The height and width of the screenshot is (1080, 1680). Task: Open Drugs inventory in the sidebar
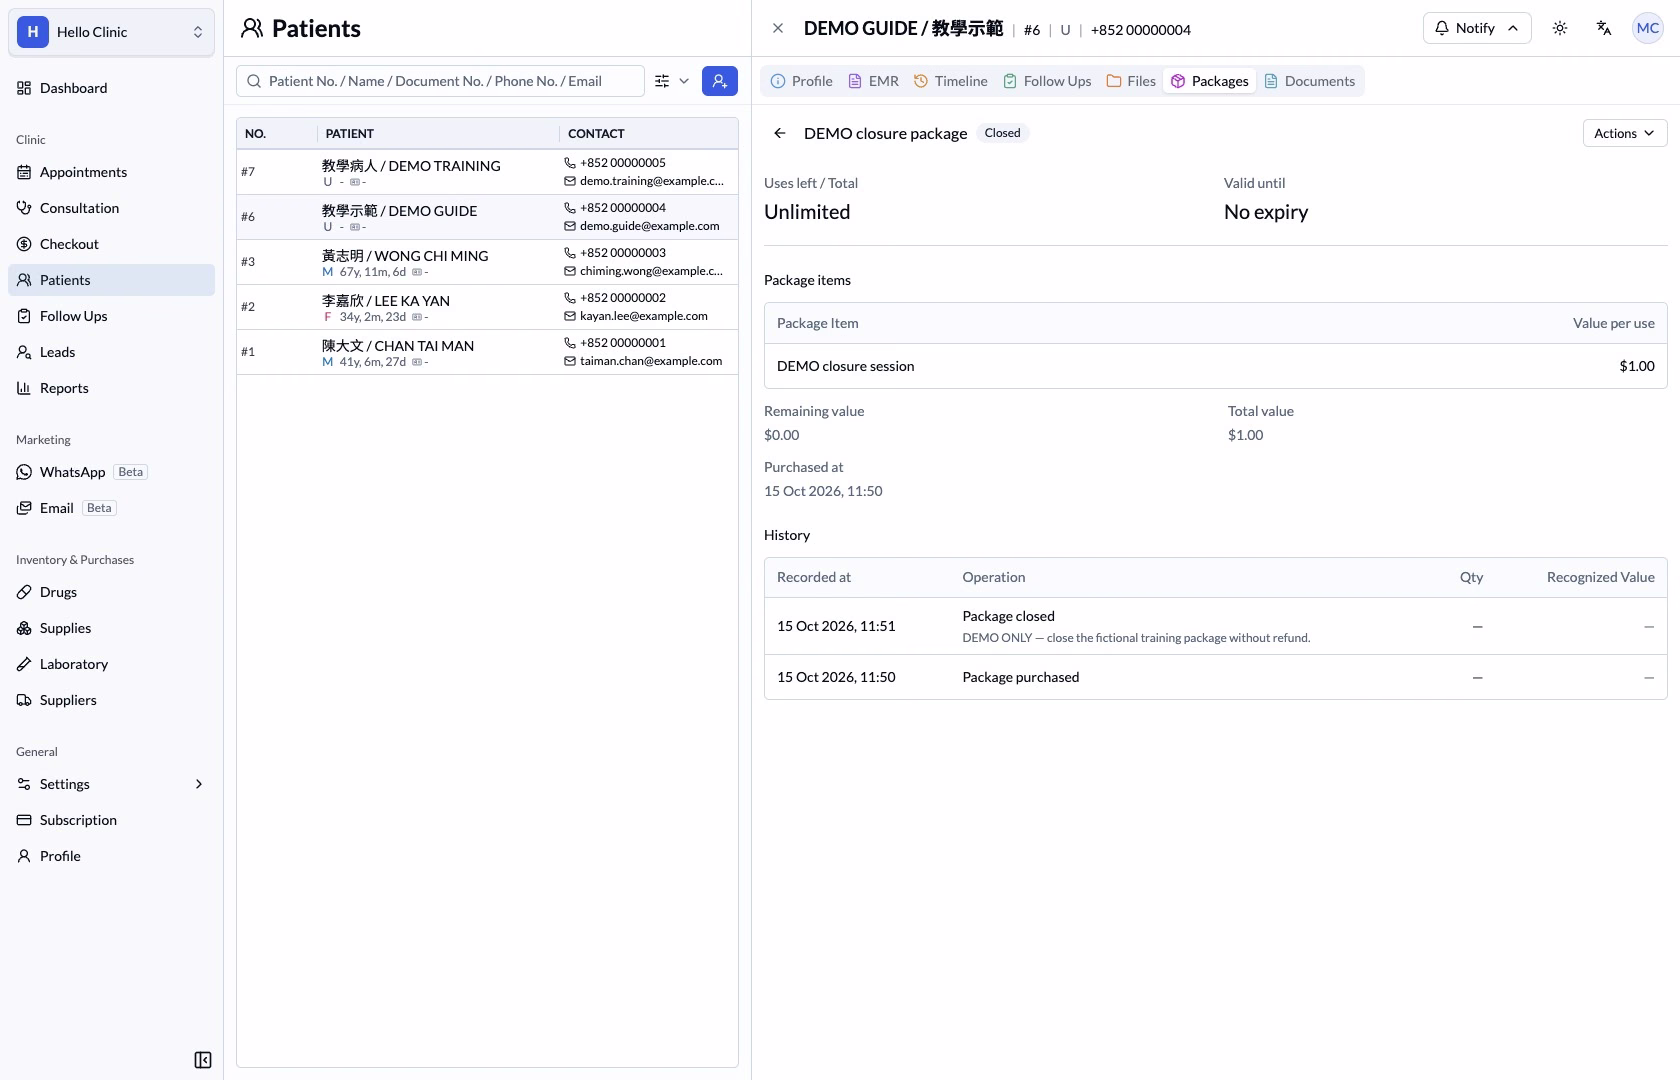111,592
